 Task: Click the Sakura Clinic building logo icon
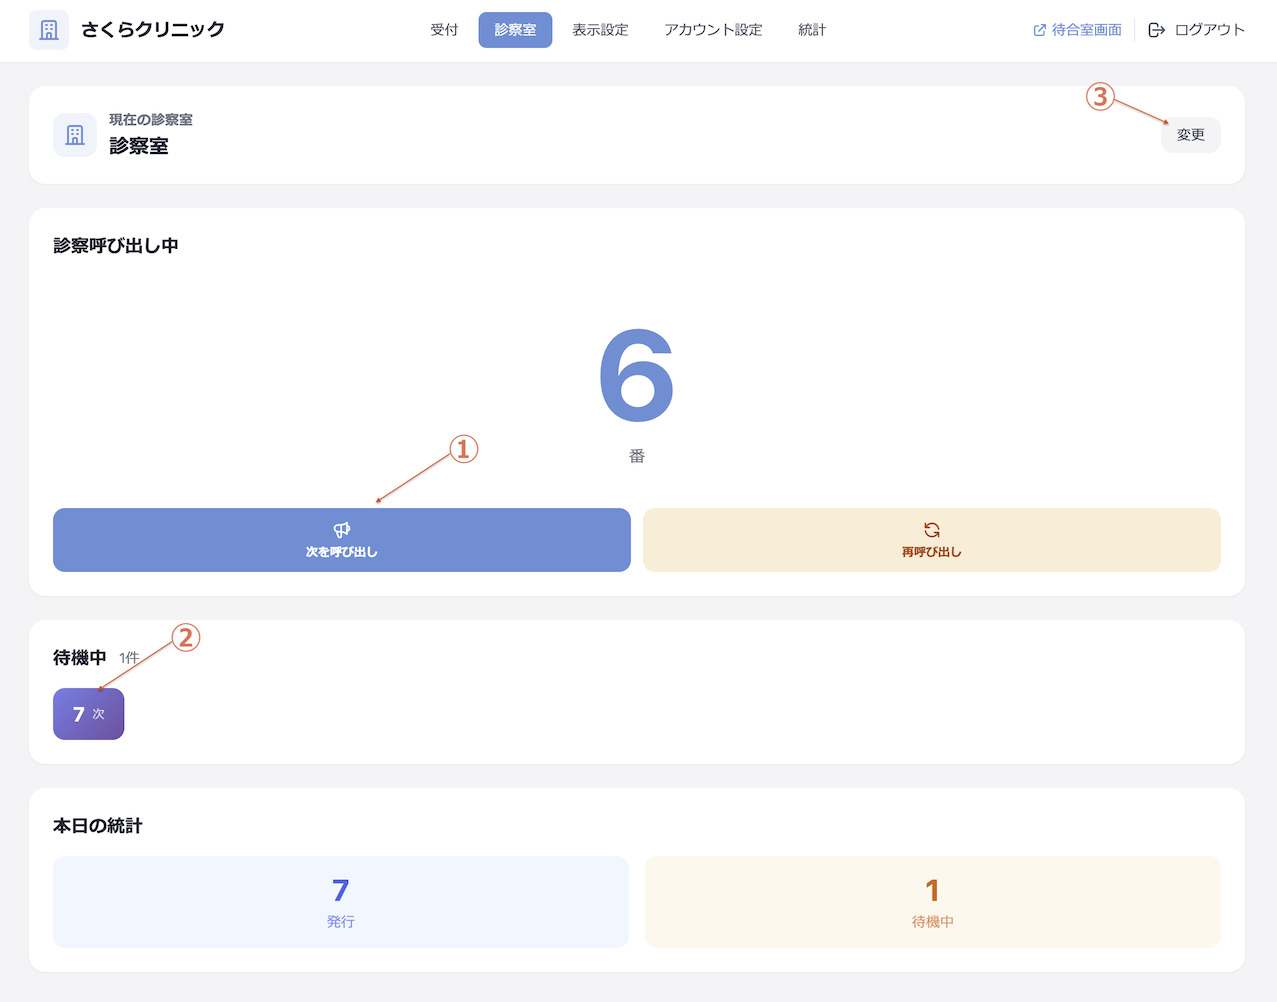[x=48, y=29]
